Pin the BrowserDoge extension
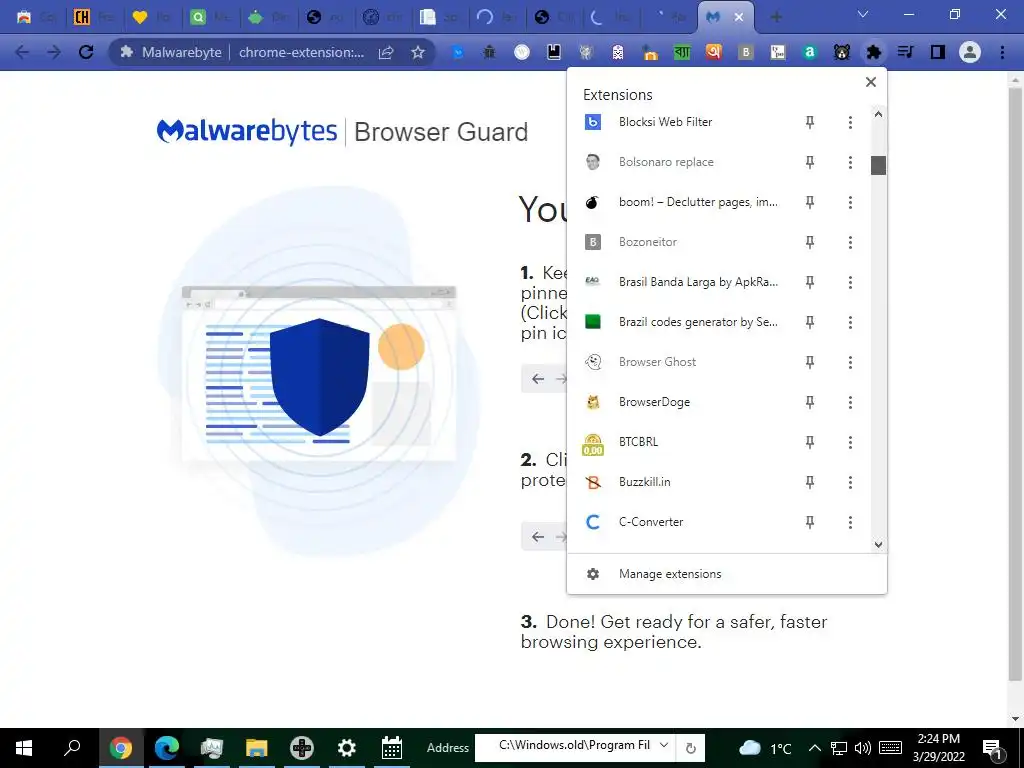 810,402
